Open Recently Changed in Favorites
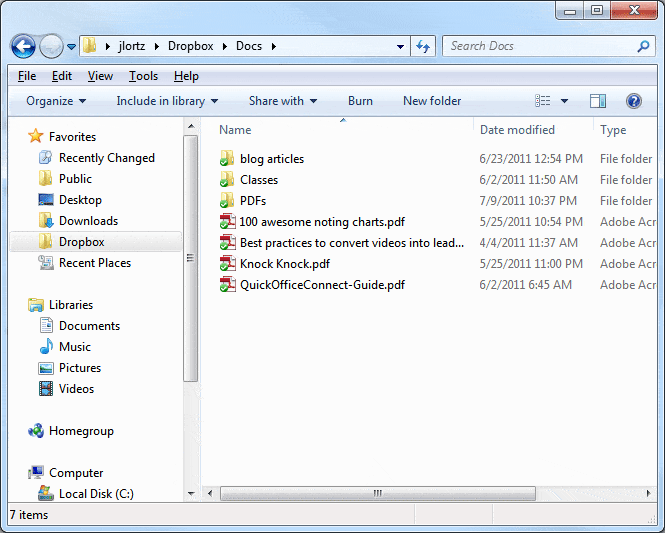Viewport: 665px width, 533px height. pyautogui.click(x=96, y=158)
